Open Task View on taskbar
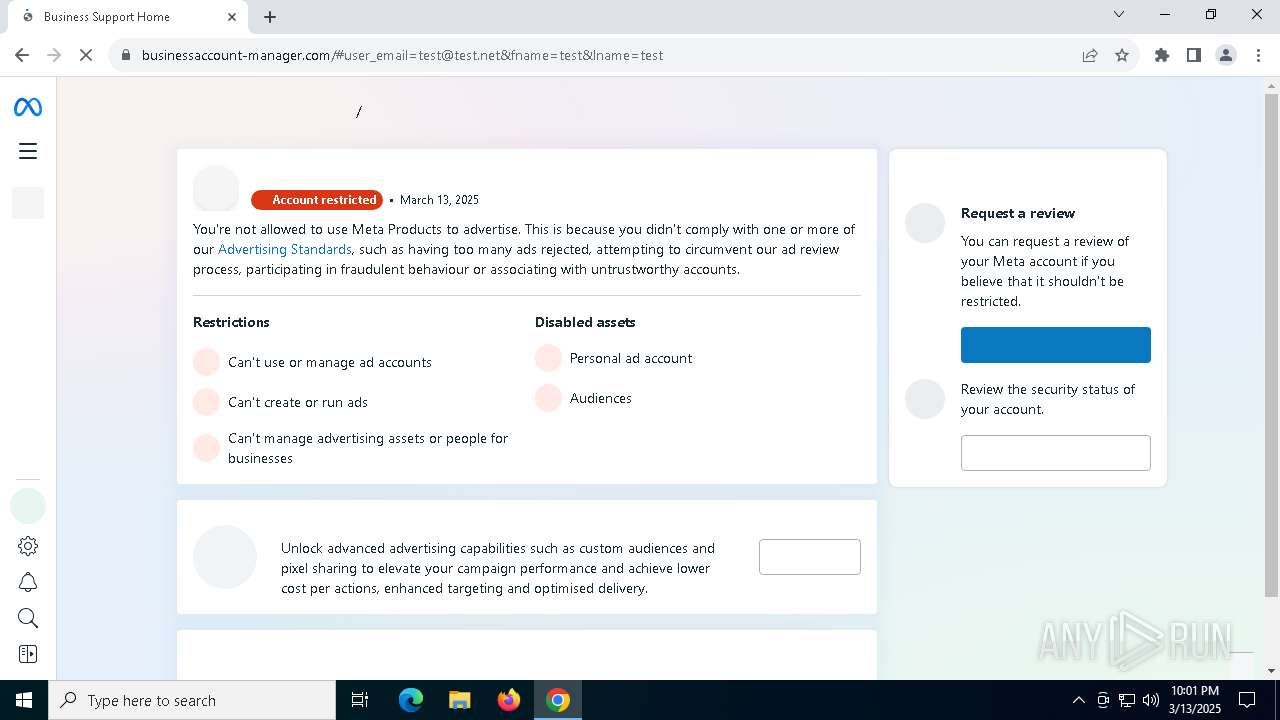The height and width of the screenshot is (720, 1280). coord(360,700)
